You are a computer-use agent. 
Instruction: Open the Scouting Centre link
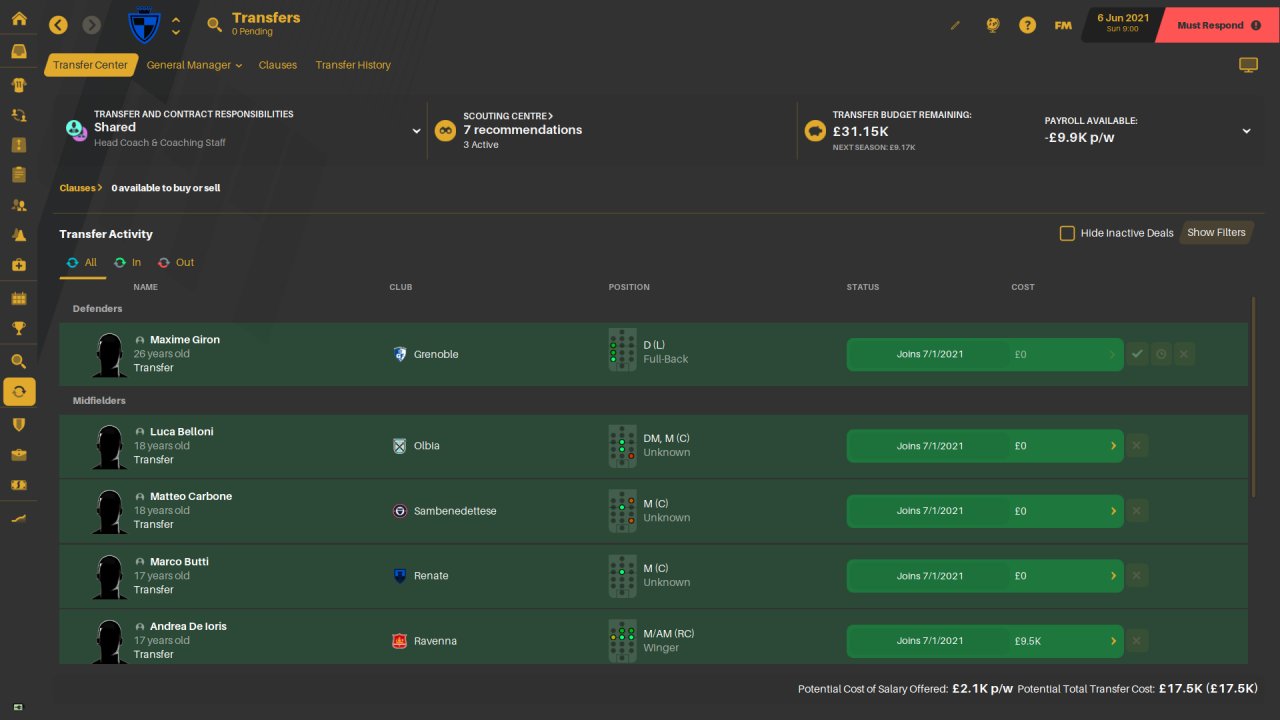[x=508, y=116]
